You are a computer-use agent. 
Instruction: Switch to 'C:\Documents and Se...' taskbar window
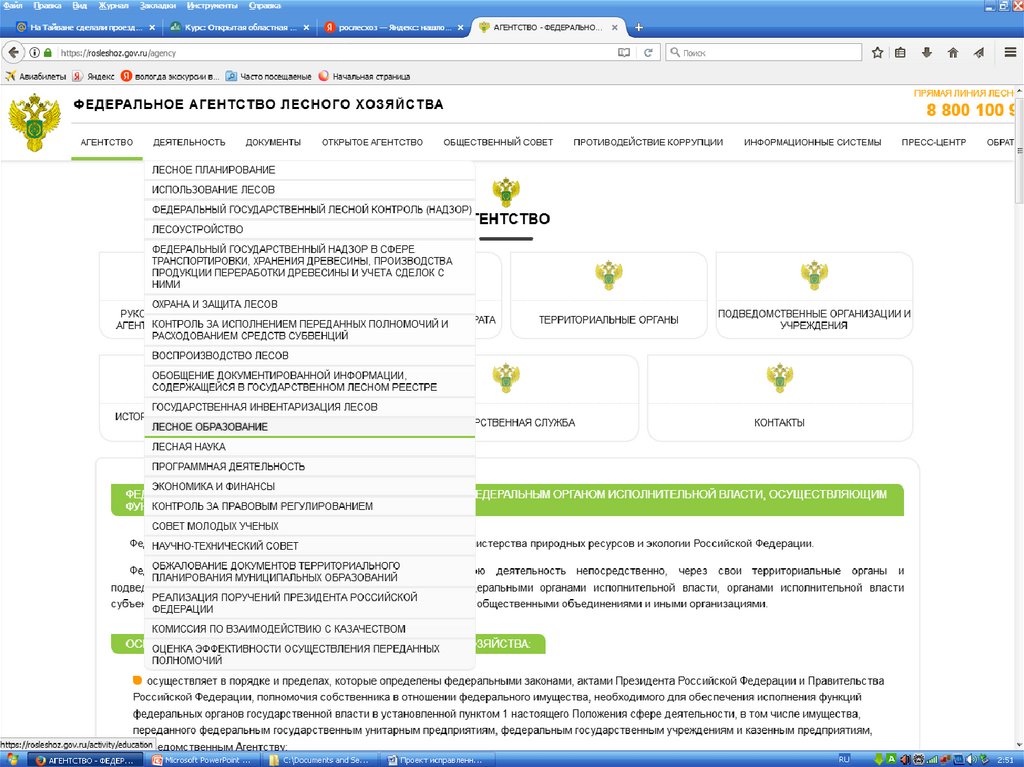click(322, 760)
